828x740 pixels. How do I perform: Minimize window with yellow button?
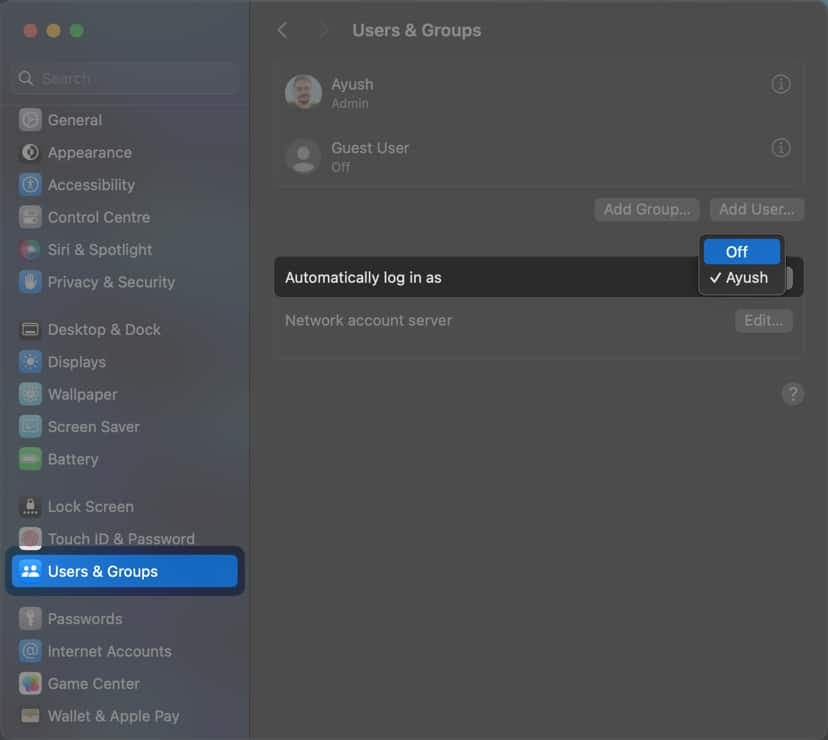(x=53, y=31)
